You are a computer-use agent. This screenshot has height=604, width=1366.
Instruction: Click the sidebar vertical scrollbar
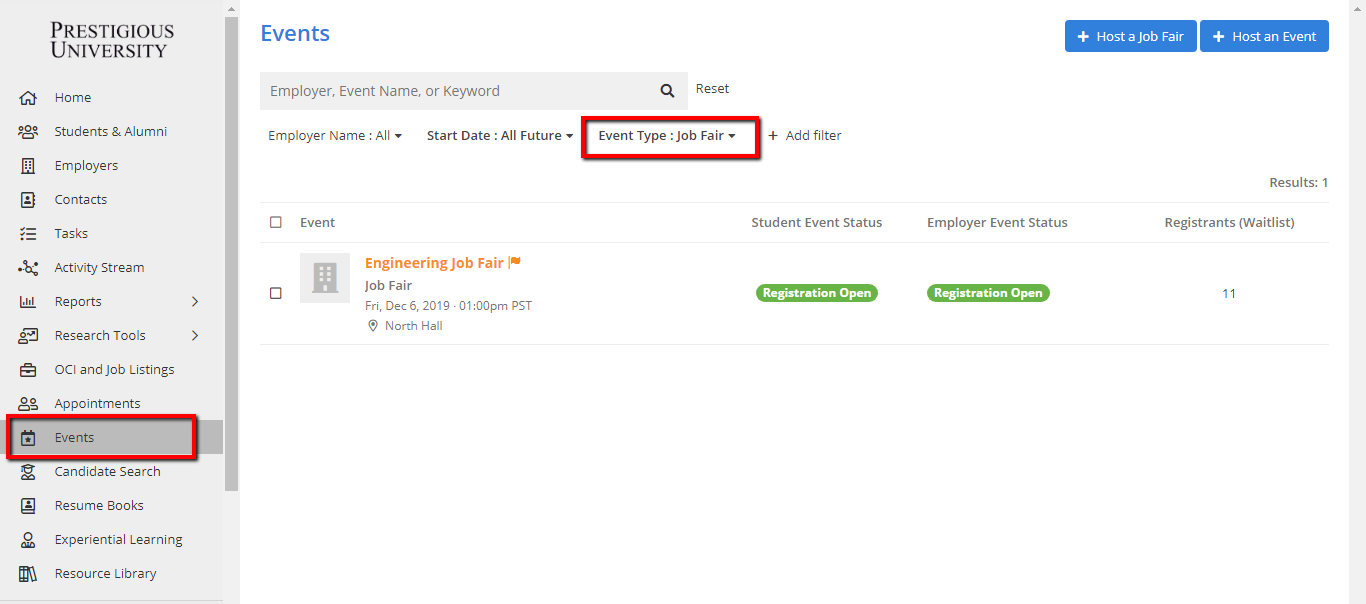tap(232, 250)
